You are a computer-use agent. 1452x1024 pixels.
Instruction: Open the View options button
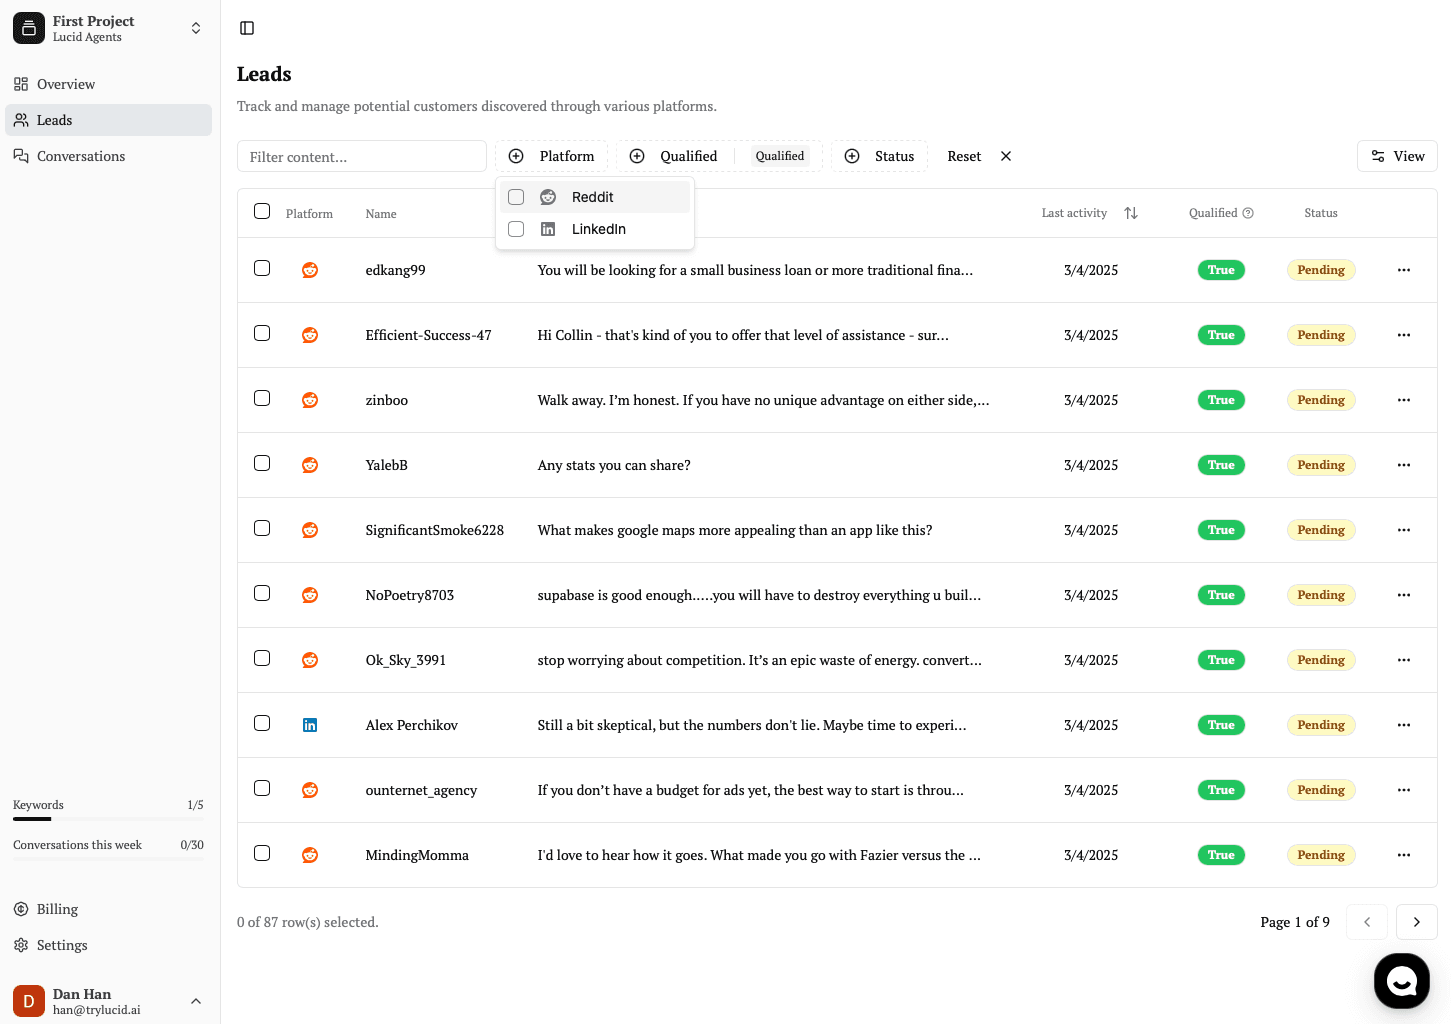tap(1397, 156)
